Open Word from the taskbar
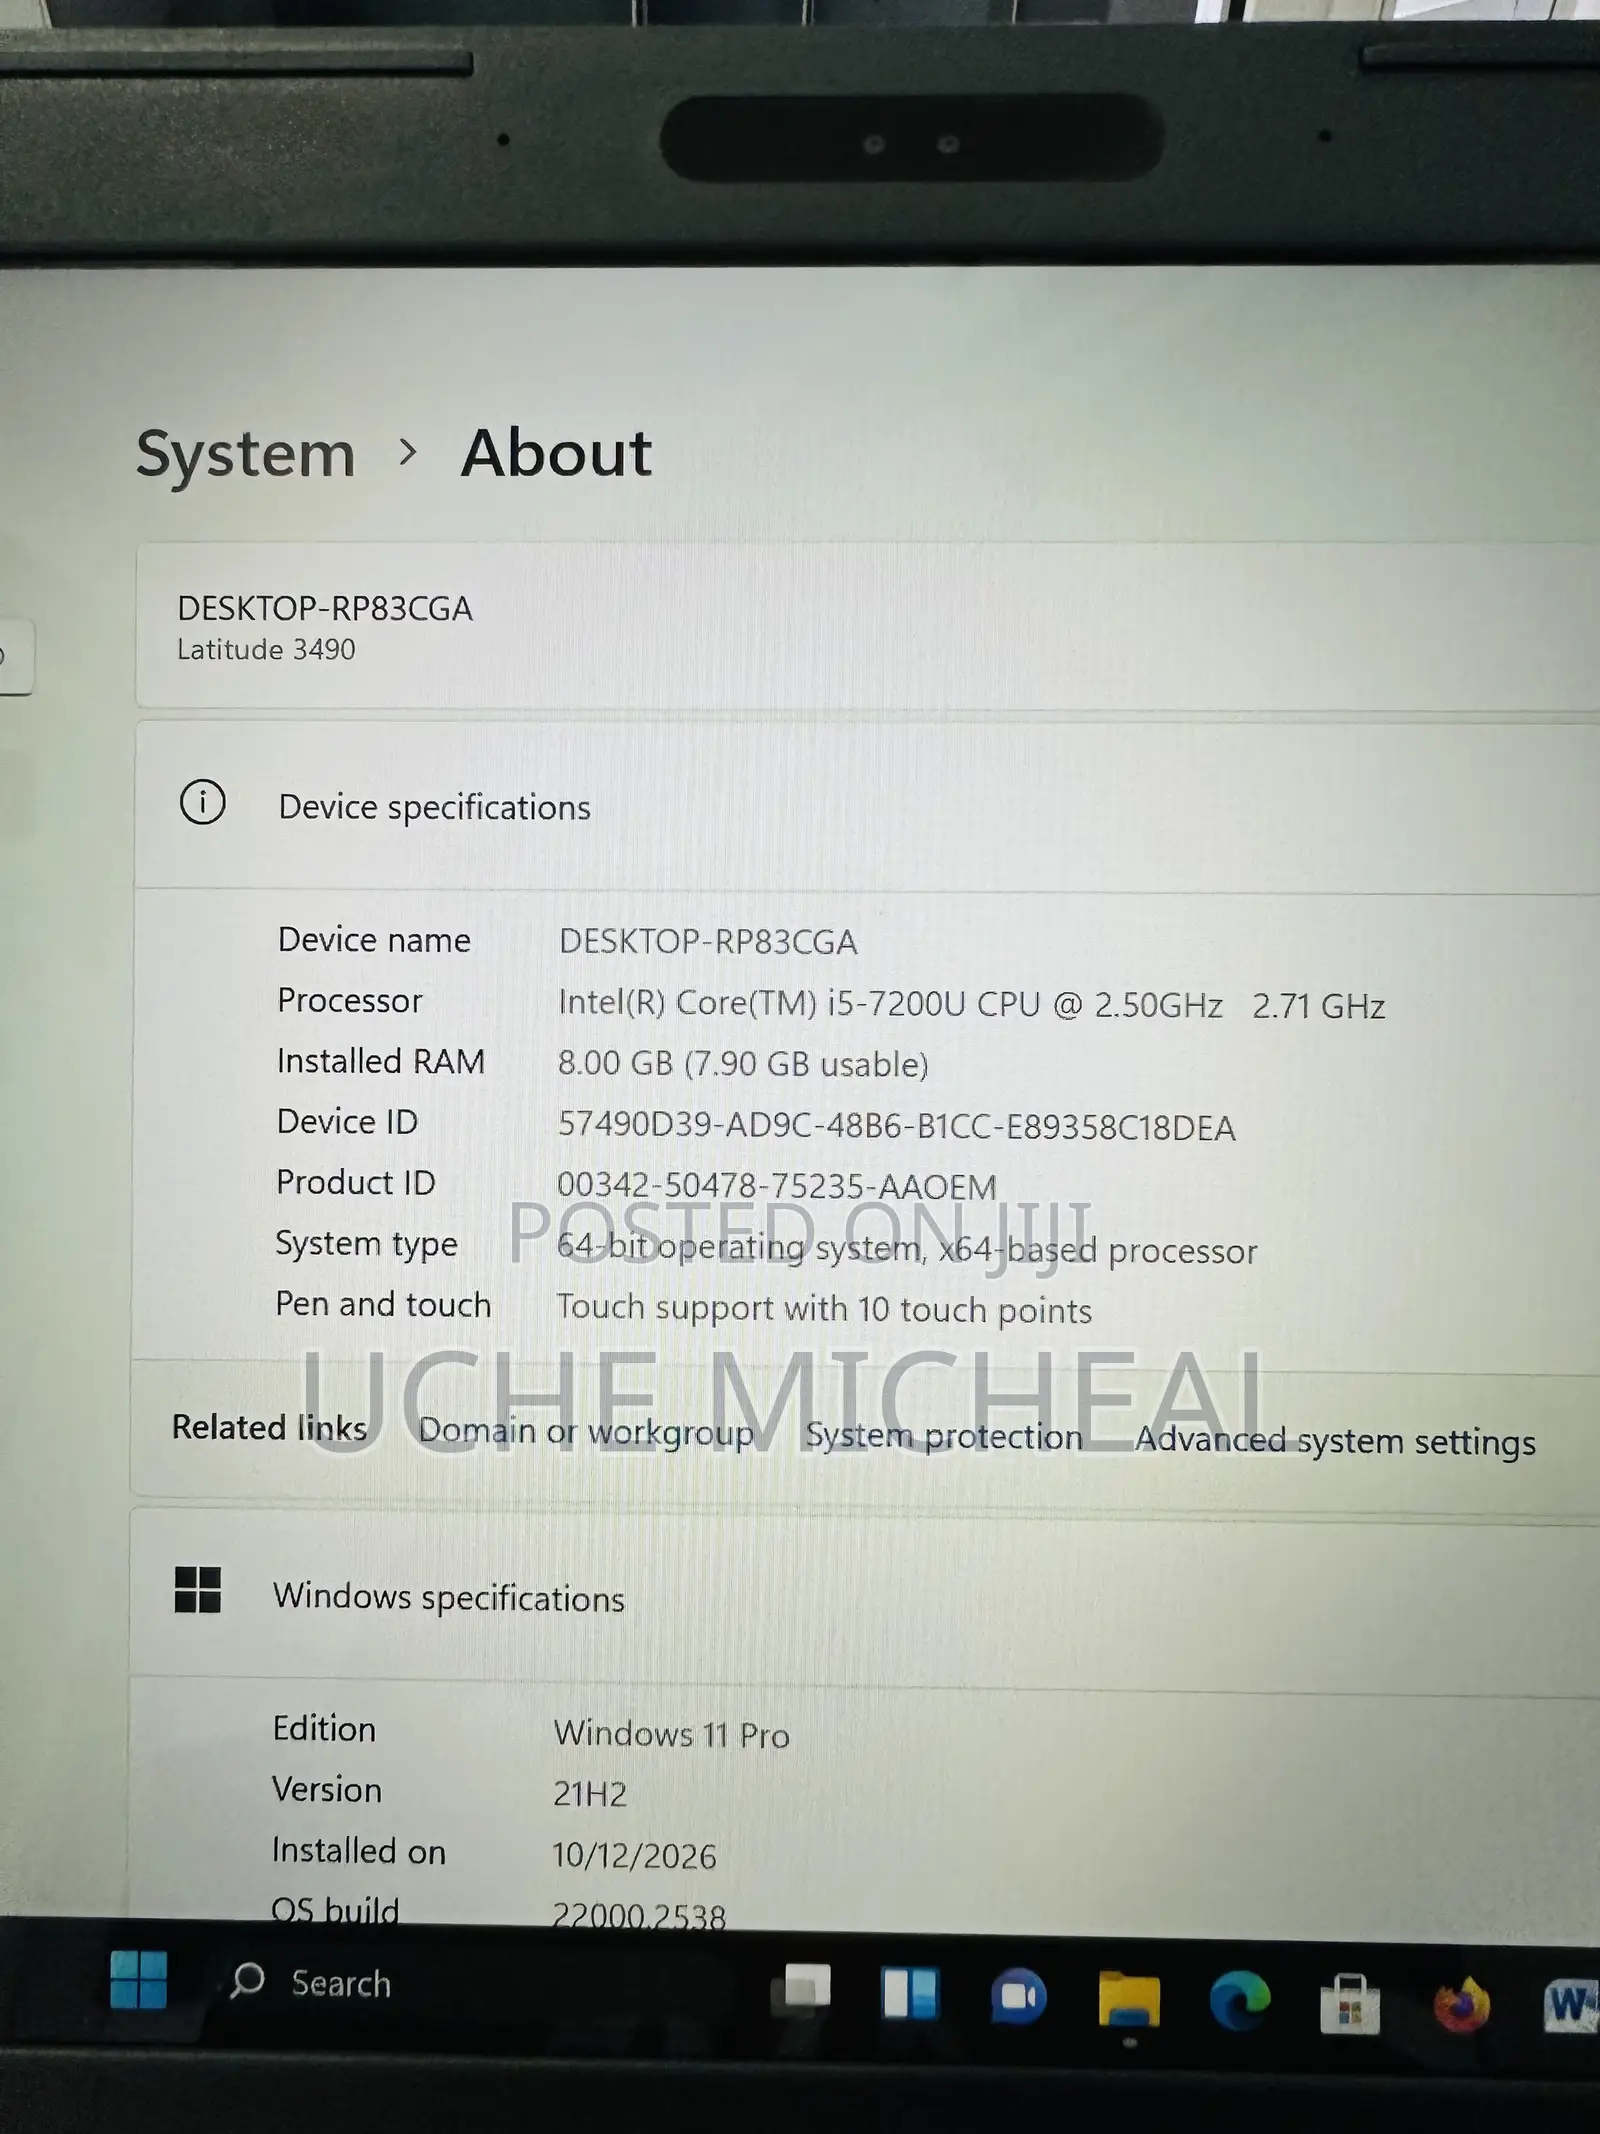Screen dimensions: 1600x2134 (x=1572, y=2005)
